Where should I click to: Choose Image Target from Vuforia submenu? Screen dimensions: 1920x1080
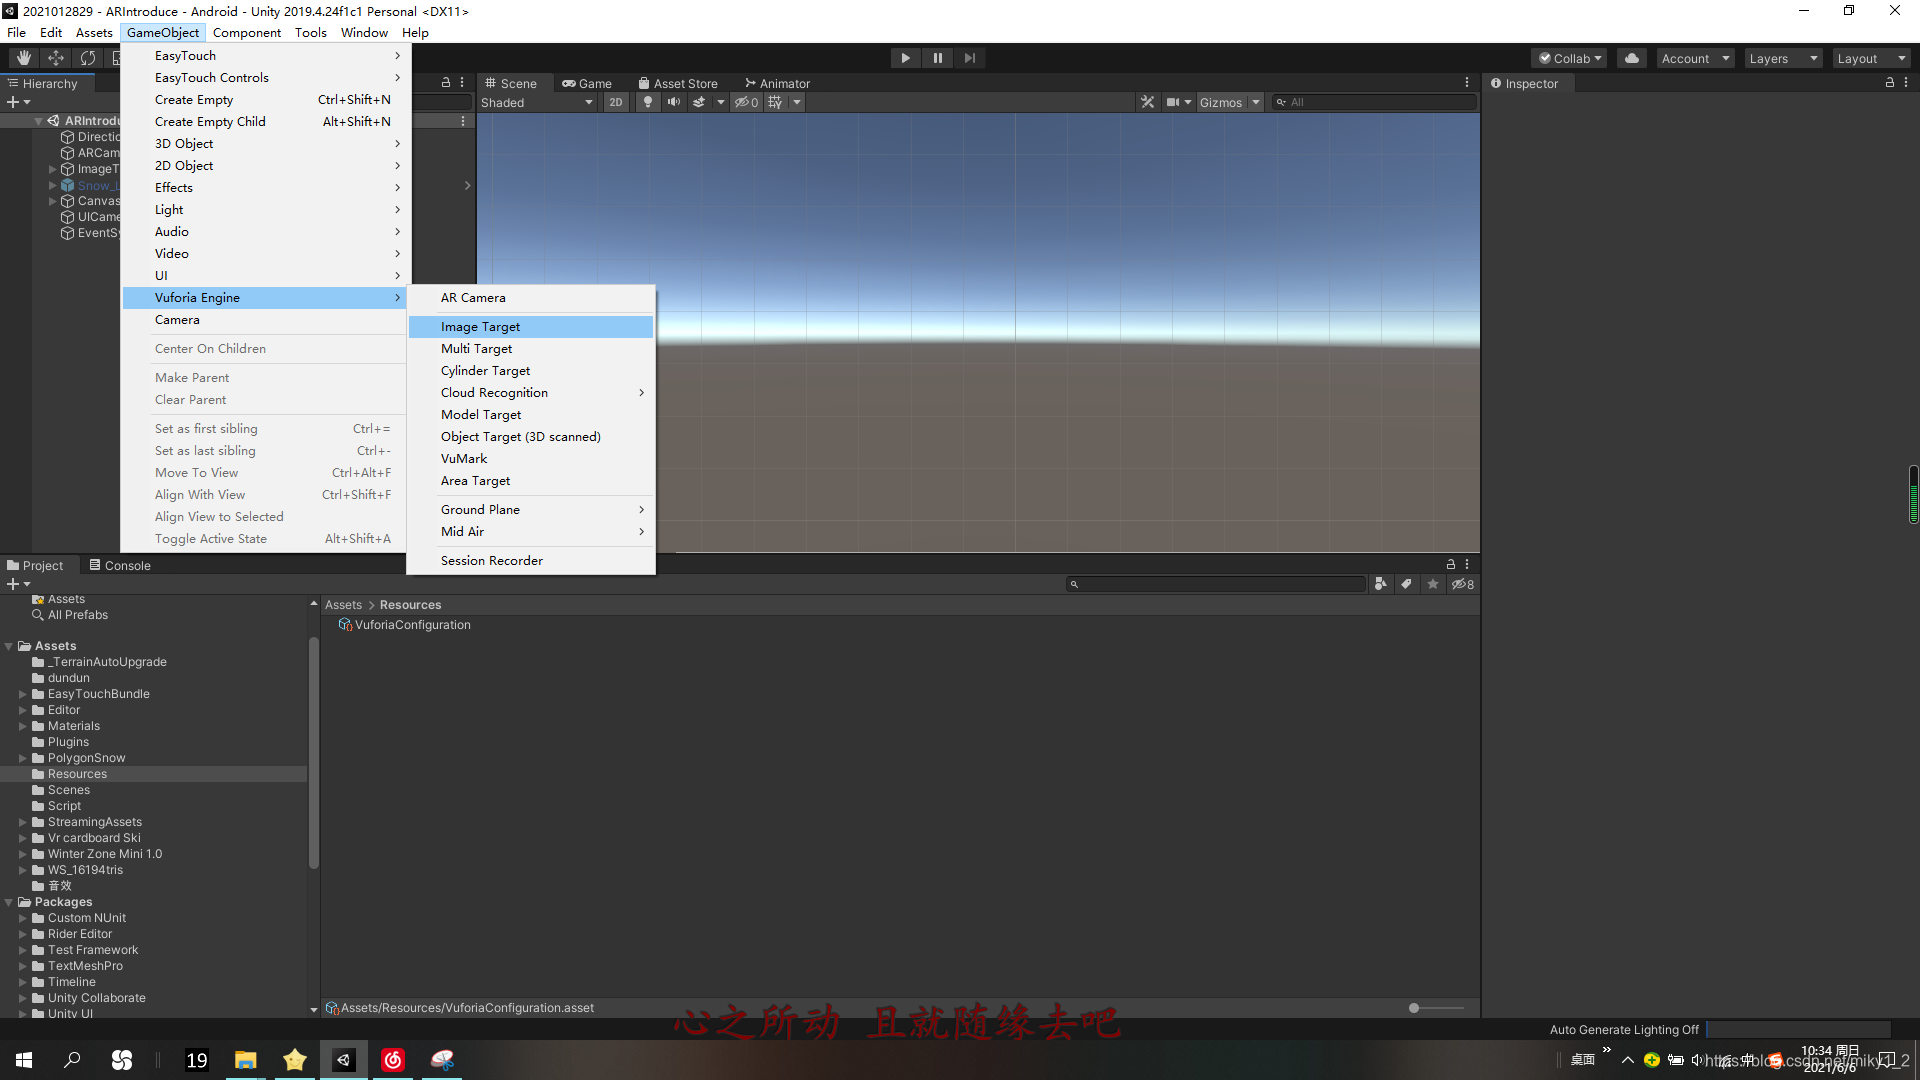tap(531, 327)
